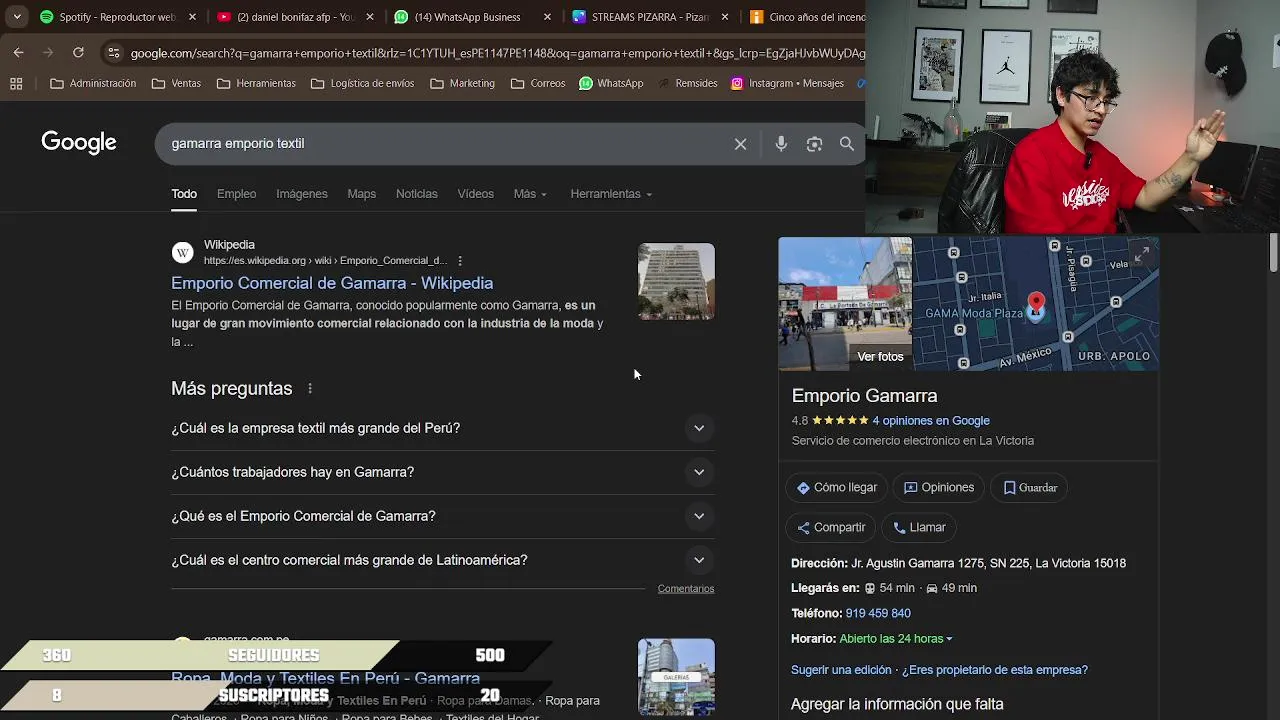Open the WhatsApp bookmark

(611, 84)
